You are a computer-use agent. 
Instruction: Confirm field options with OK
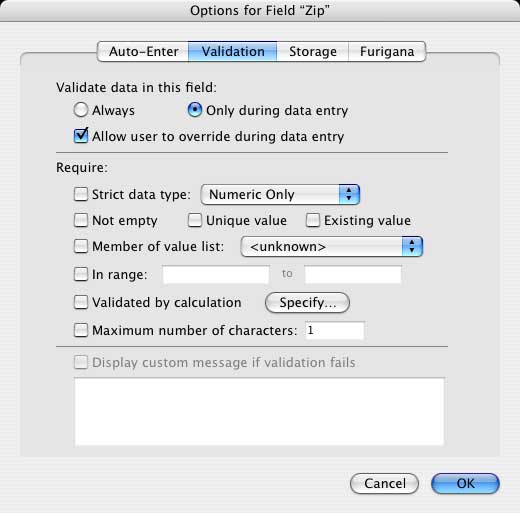click(x=465, y=483)
